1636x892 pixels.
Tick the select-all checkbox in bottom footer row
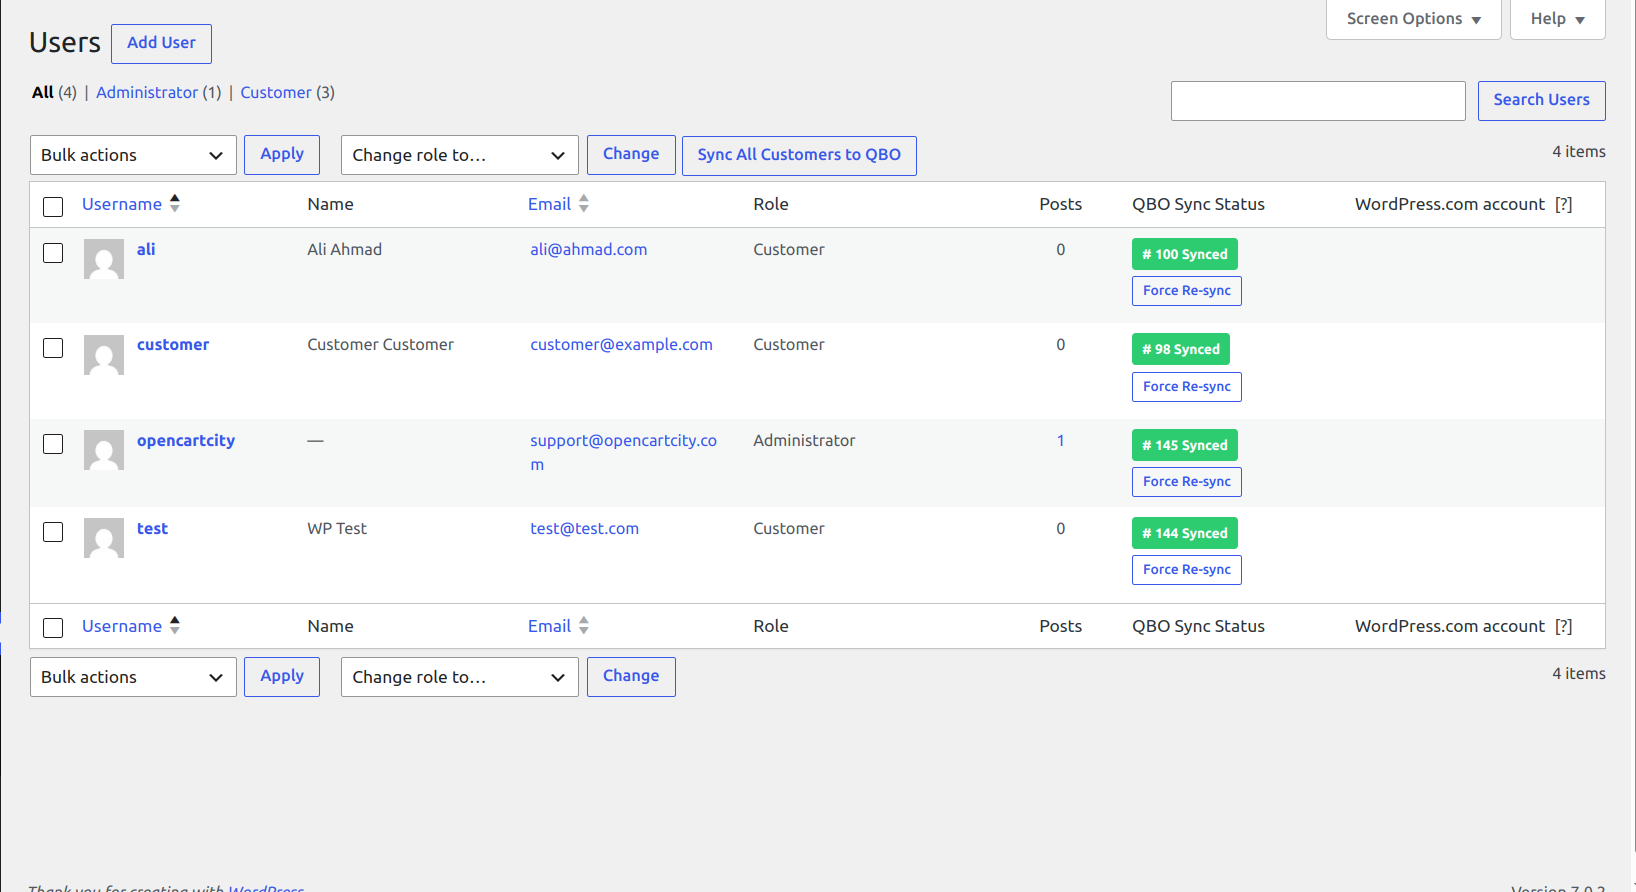point(53,628)
